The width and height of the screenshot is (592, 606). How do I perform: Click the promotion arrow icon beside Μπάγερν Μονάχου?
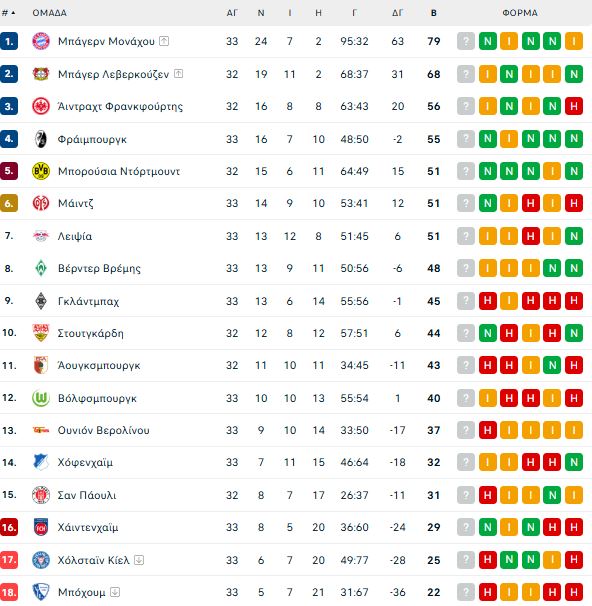pyautogui.click(x=164, y=41)
